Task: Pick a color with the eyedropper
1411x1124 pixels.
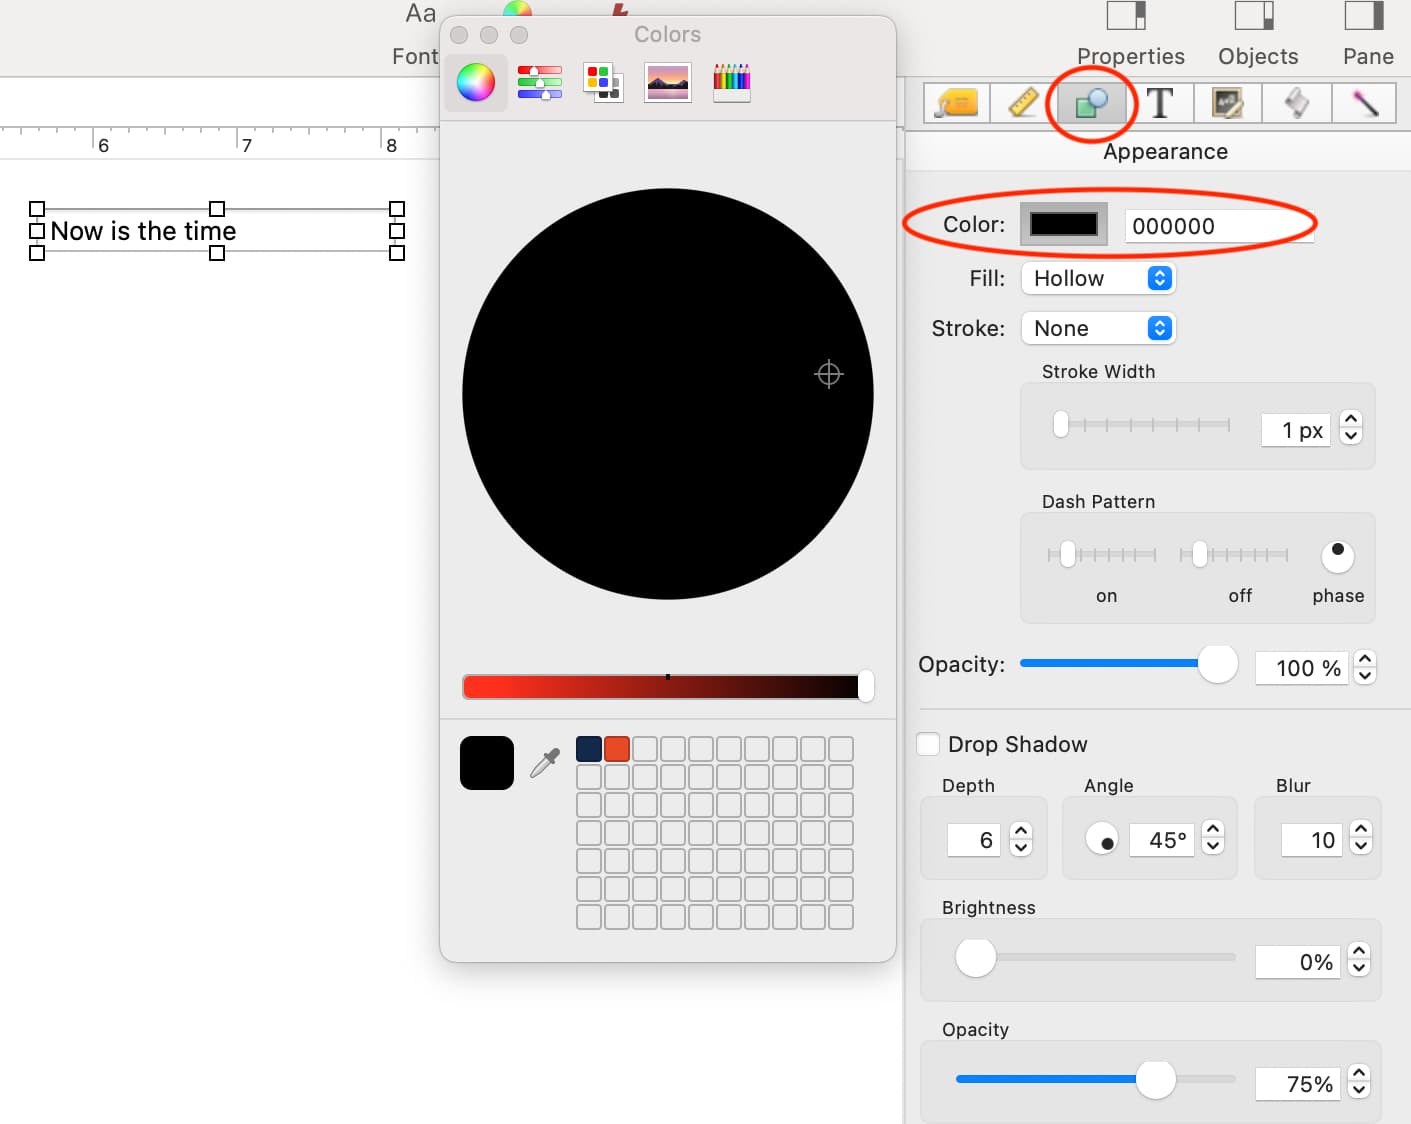Action: pyautogui.click(x=545, y=763)
